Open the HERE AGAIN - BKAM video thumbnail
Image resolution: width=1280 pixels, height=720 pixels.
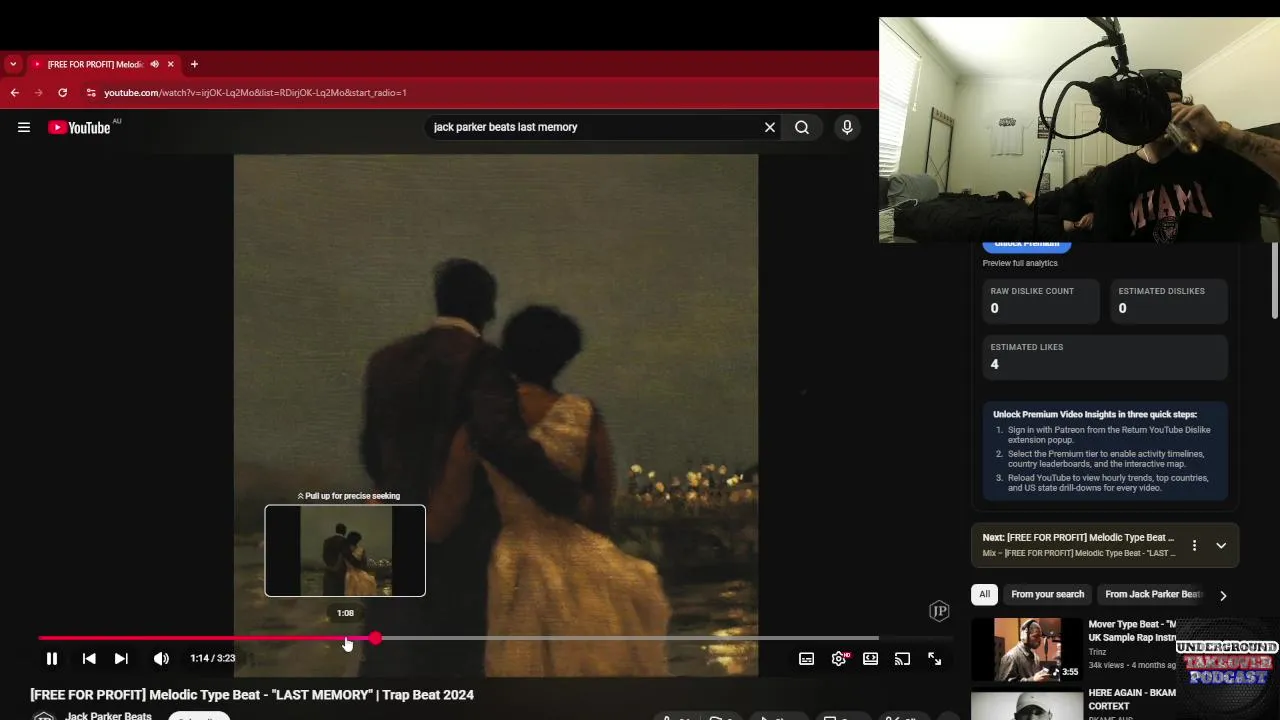tap(1027, 705)
